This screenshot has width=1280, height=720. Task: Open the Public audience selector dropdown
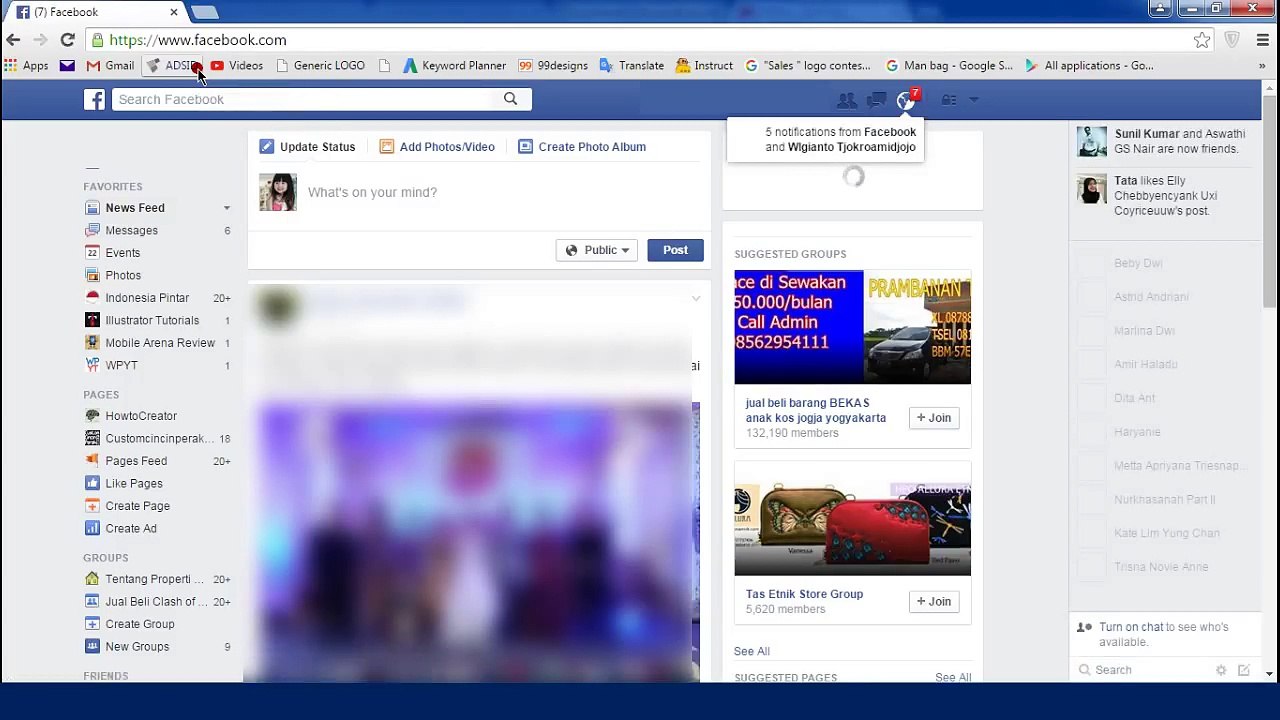(597, 250)
